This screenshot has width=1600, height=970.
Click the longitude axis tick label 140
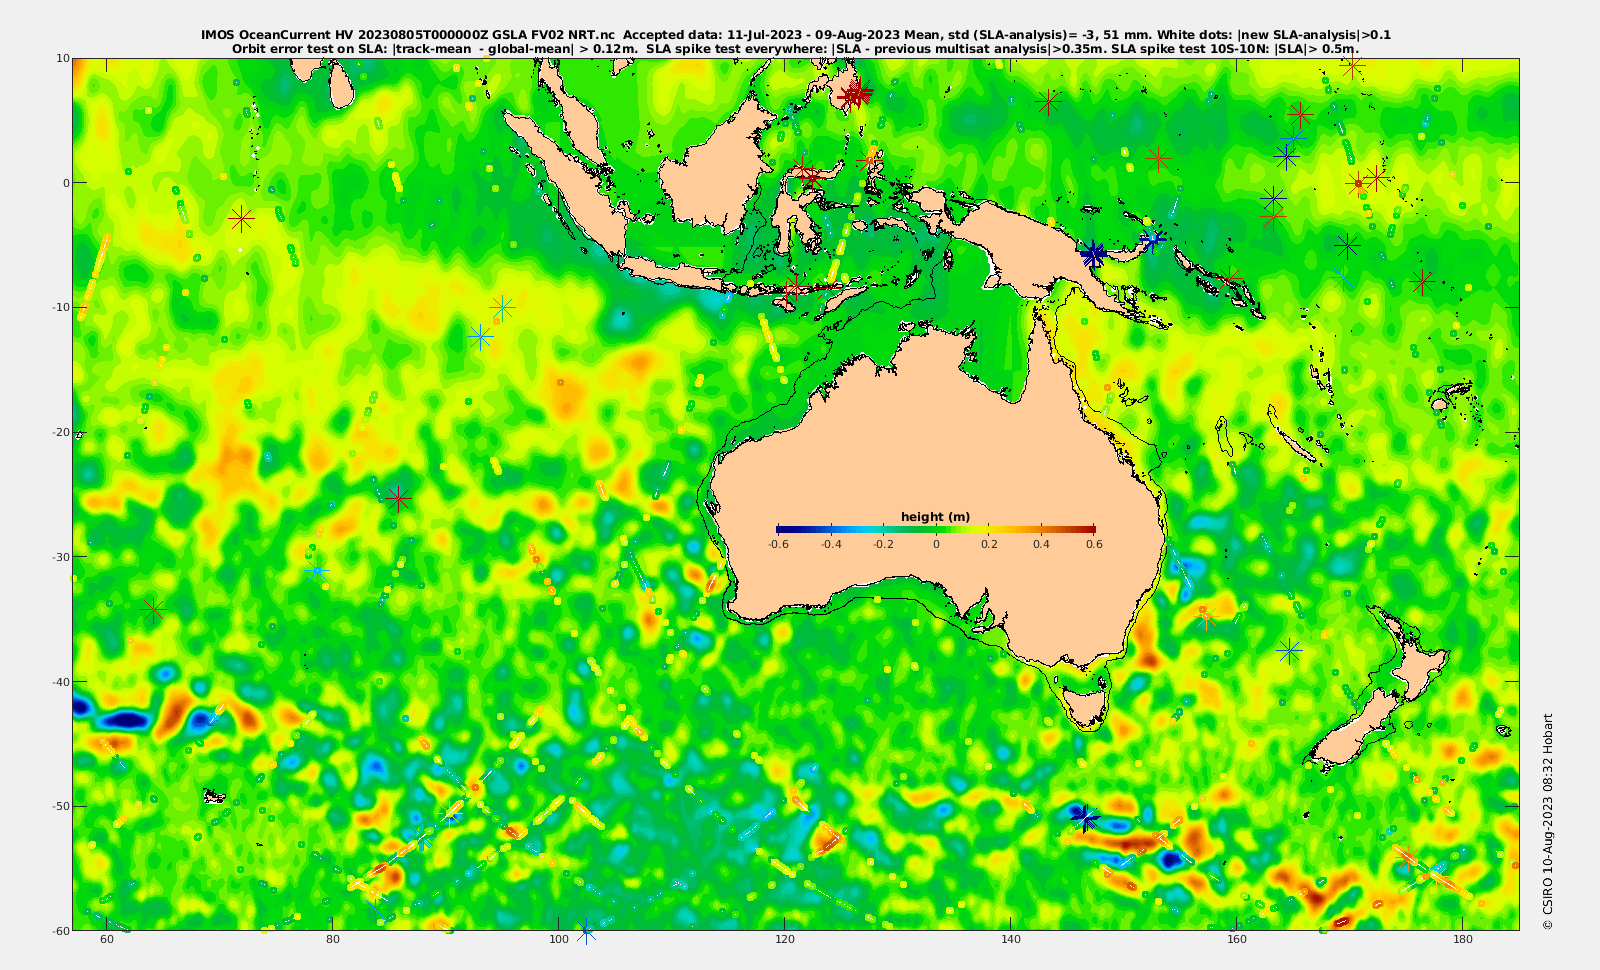1011,940
